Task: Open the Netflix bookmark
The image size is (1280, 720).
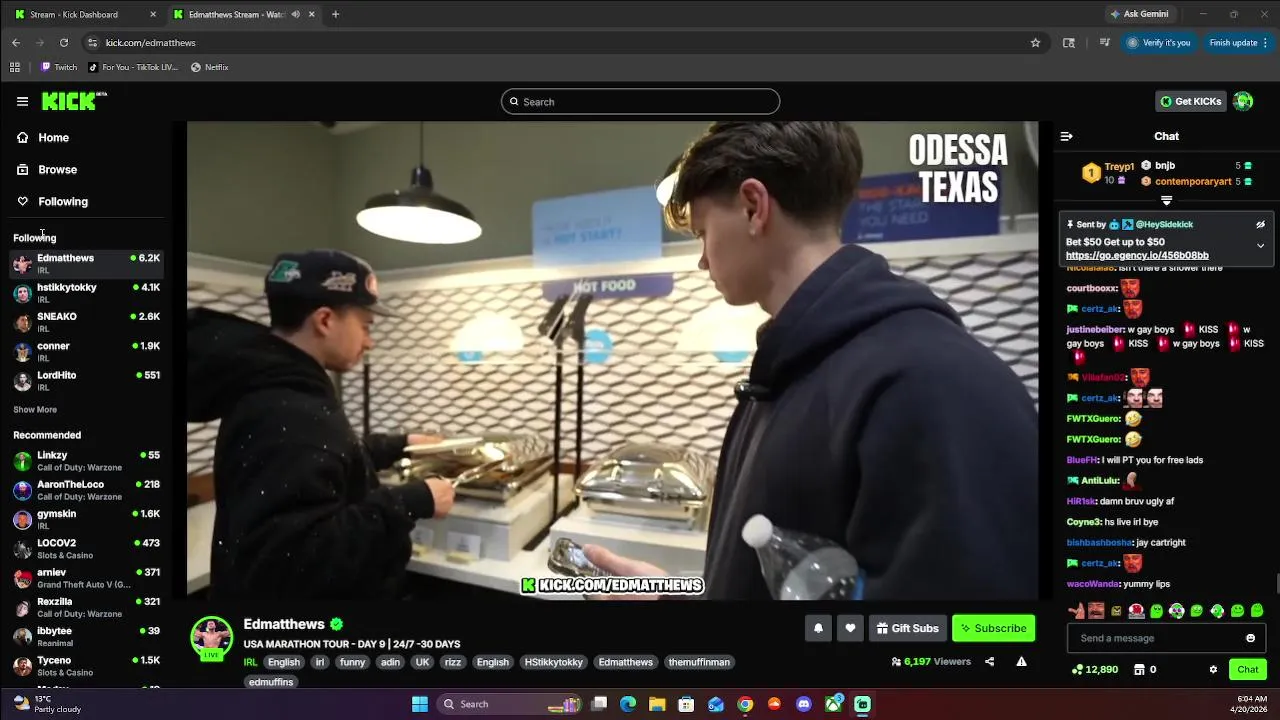Action: 209,67
